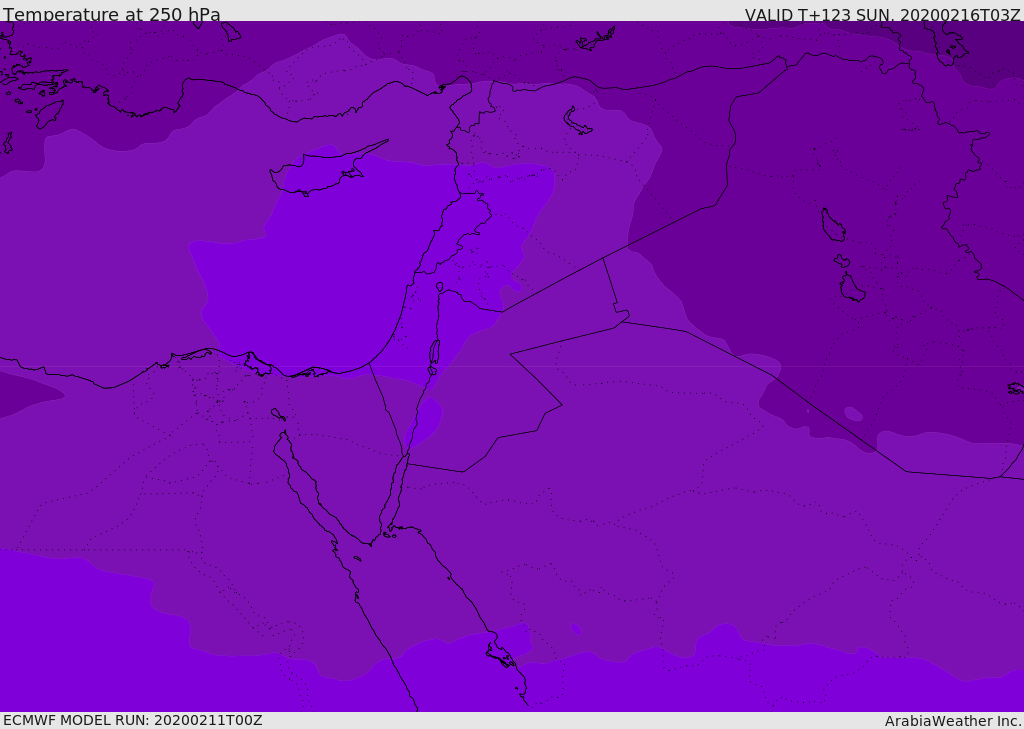1024x729 pixels.
Task: Click the "Temperature at 250 hPa" title
Action: pos(112,15)
